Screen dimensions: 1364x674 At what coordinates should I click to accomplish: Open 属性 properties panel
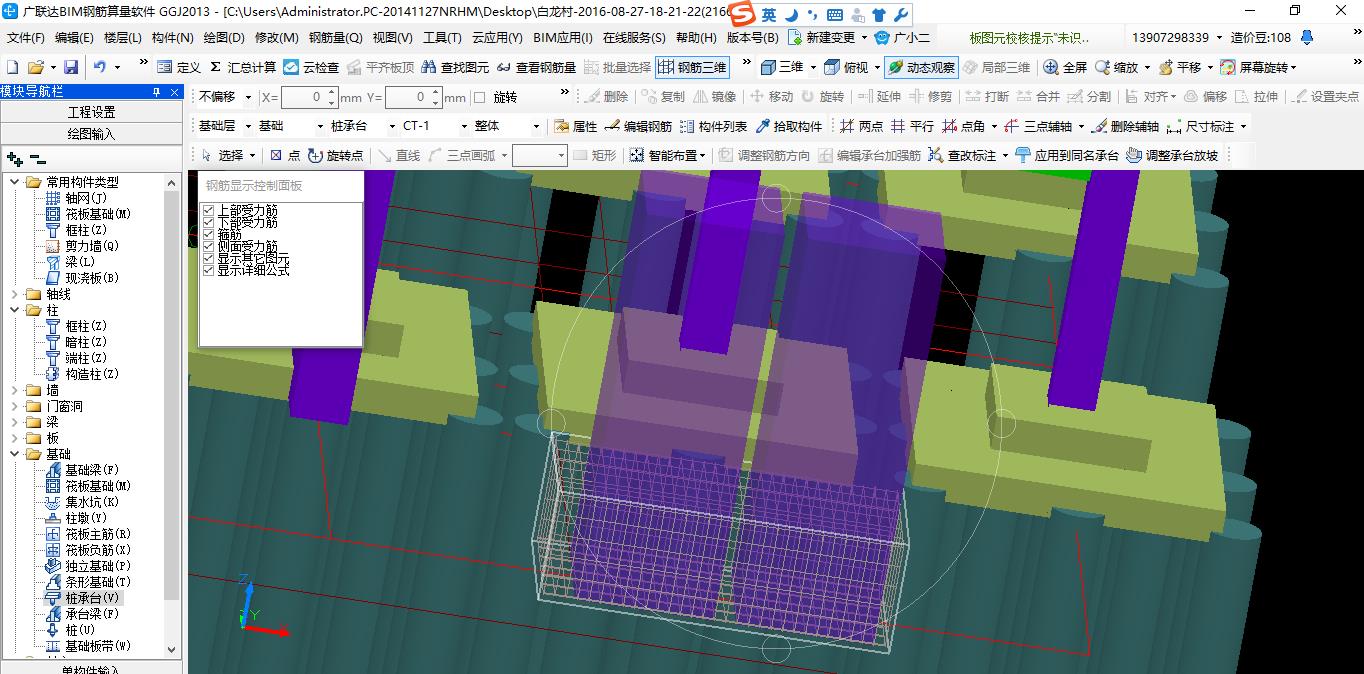coord(575,126)
